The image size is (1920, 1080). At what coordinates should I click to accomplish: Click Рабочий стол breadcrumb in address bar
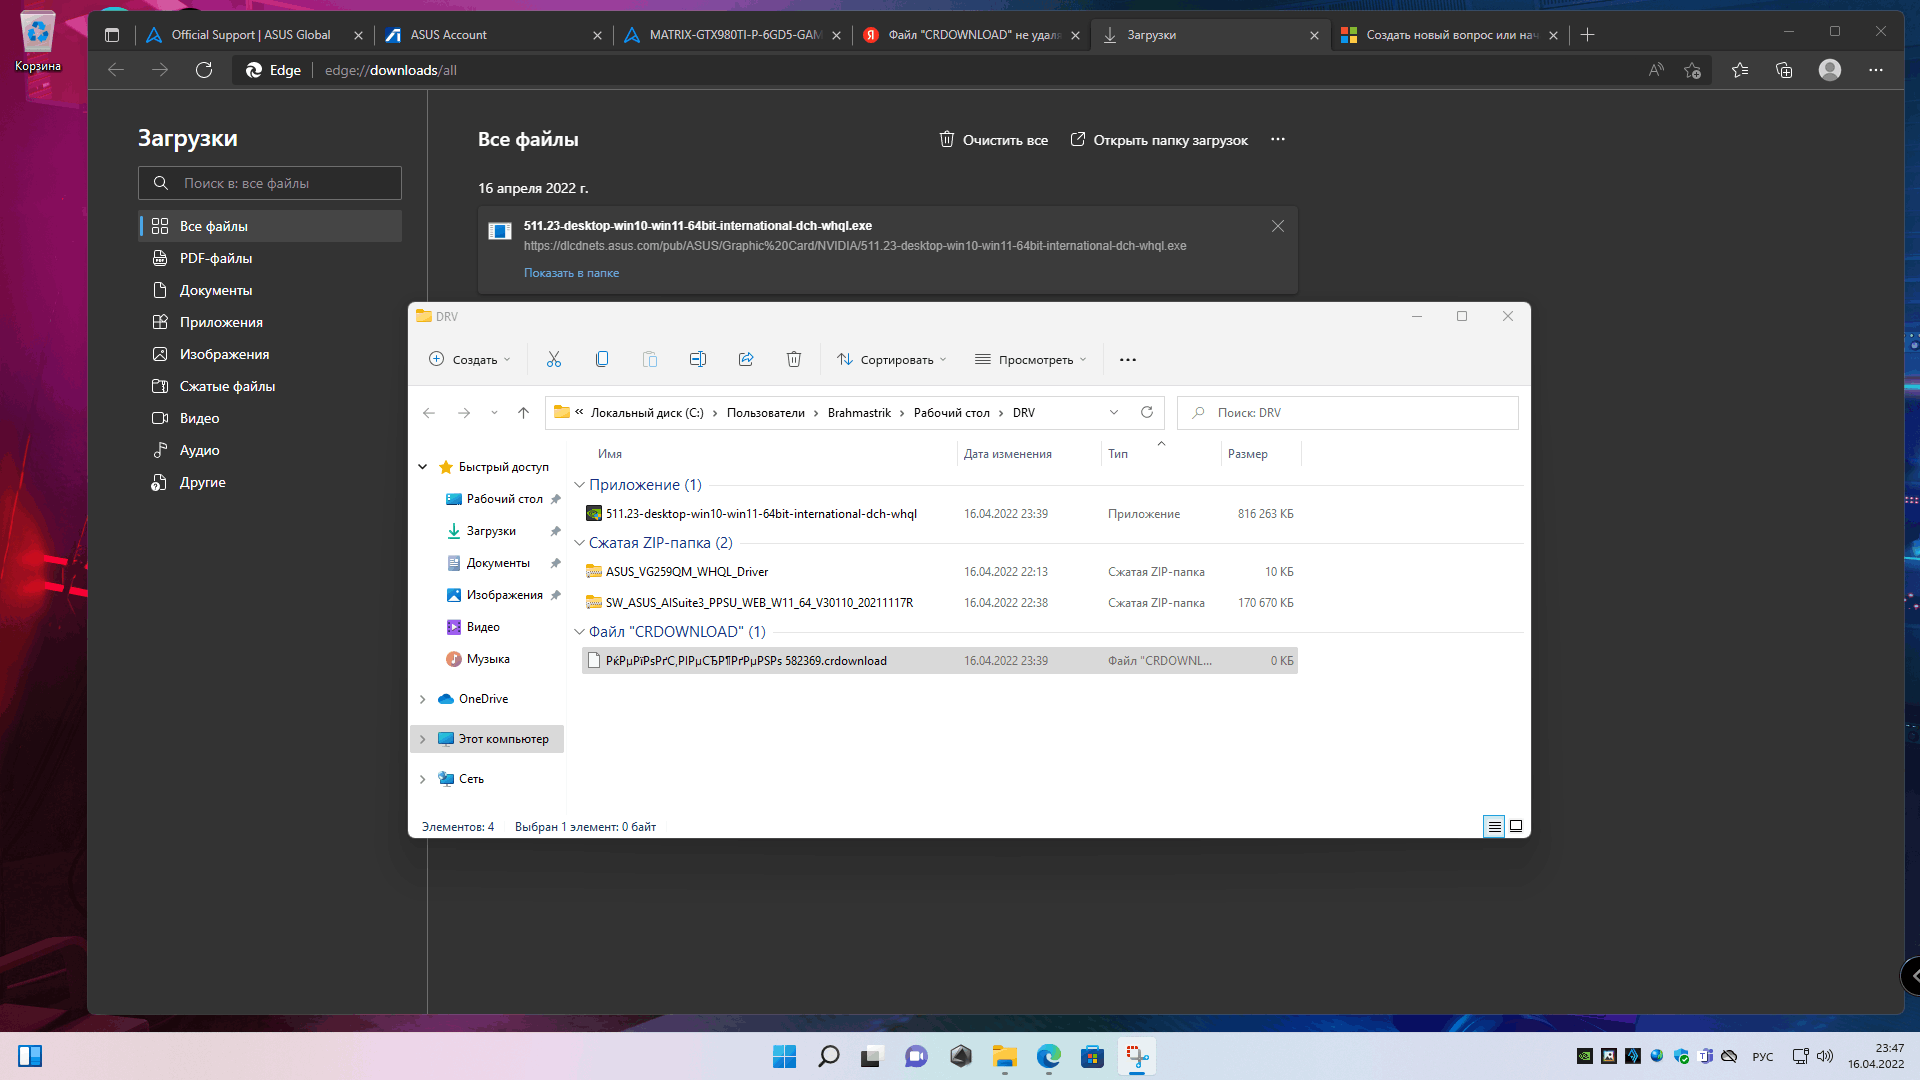coord(951,413)
